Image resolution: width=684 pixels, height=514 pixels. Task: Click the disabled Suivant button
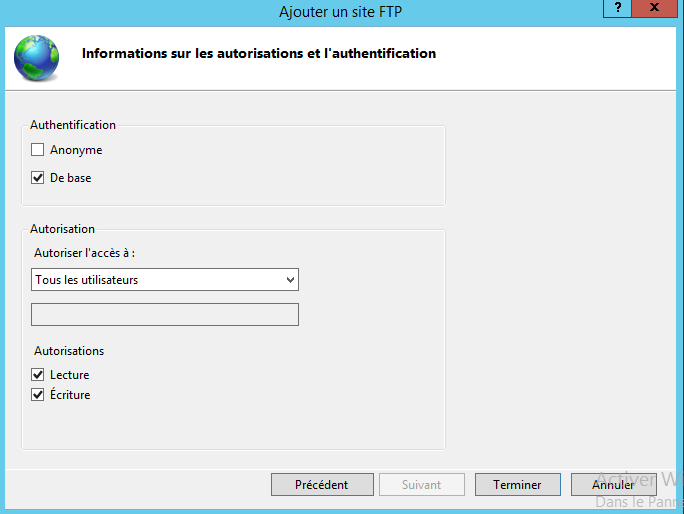point(422,485)
